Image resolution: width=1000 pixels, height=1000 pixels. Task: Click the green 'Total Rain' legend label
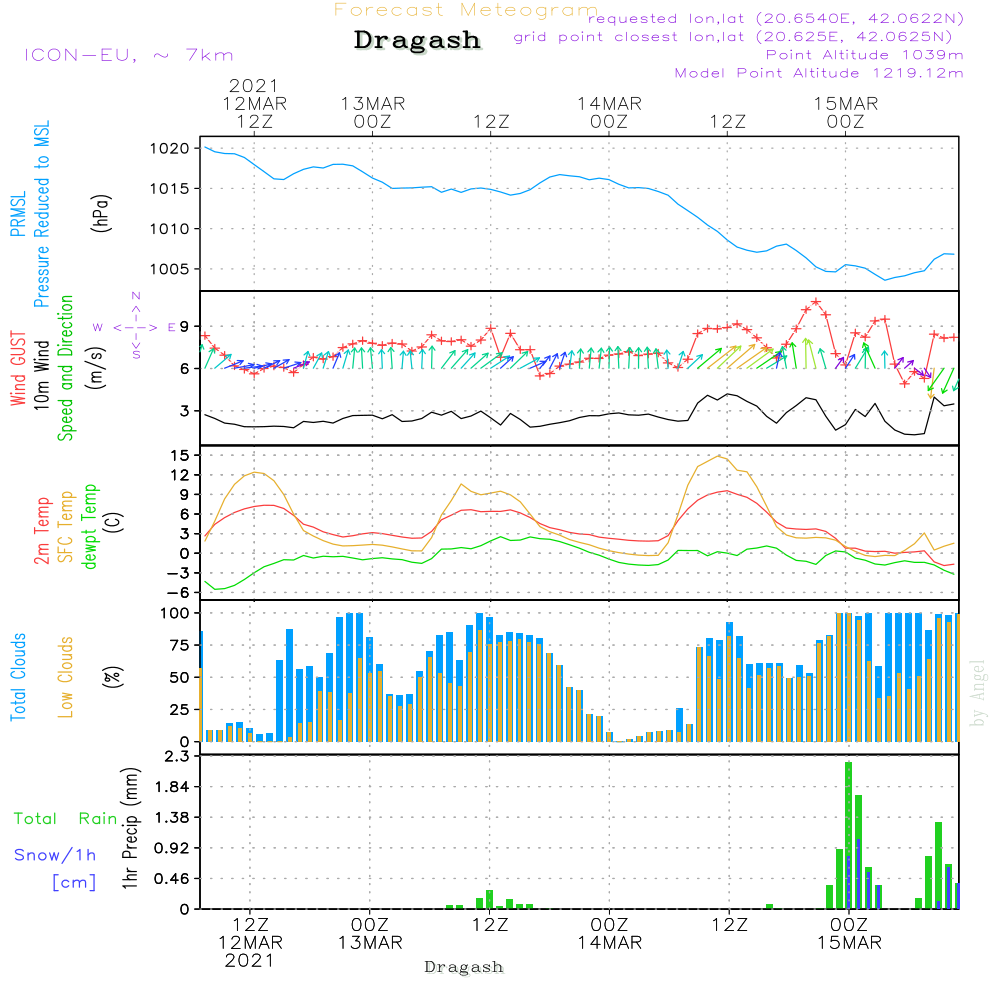point(66,819)
